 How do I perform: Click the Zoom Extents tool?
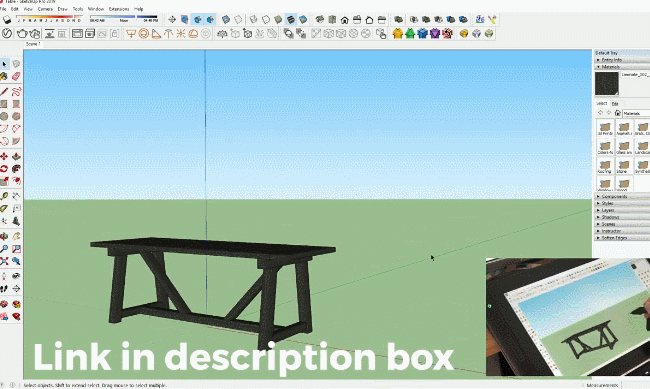point(4,261)
